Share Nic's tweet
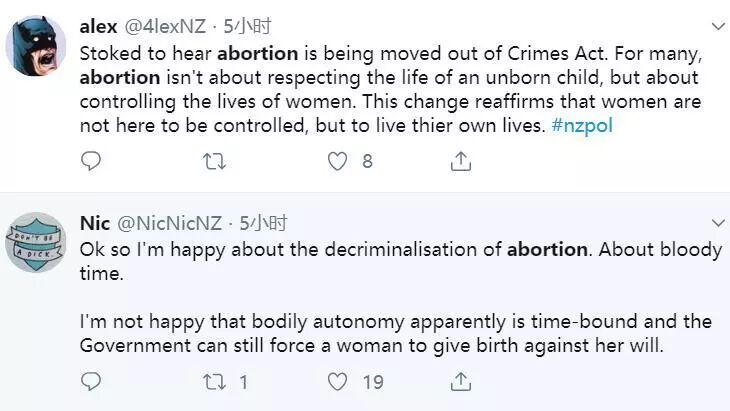The image size is (730, 411). (x=461, y=381)
